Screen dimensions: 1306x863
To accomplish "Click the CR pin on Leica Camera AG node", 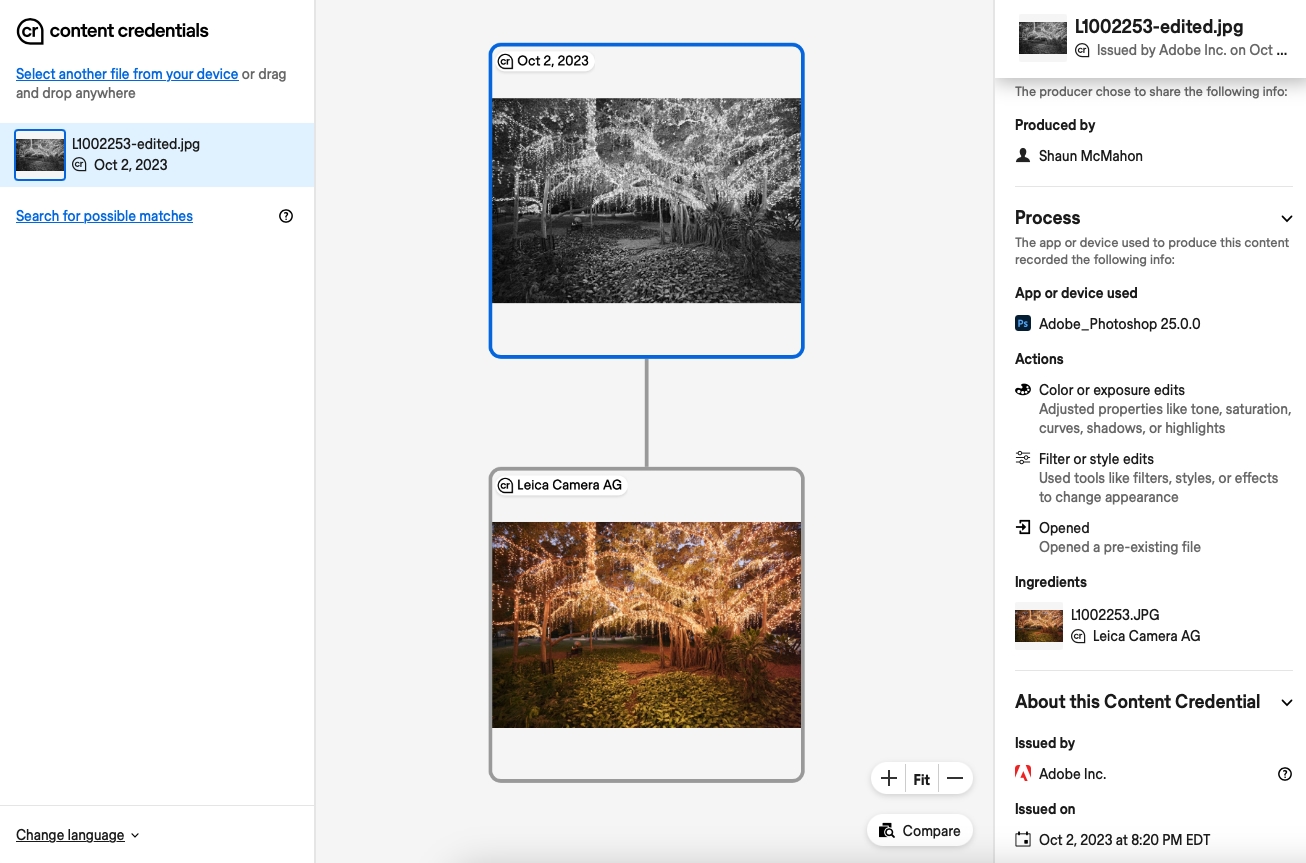I will [x=503, y=484].
